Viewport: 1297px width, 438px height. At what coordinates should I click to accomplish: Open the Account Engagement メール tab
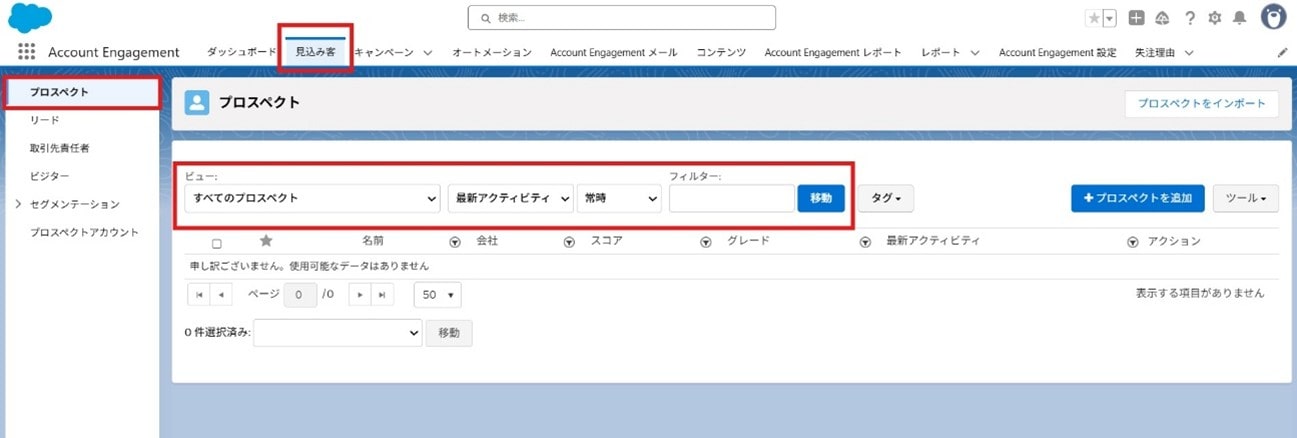(x=614, y=52)
